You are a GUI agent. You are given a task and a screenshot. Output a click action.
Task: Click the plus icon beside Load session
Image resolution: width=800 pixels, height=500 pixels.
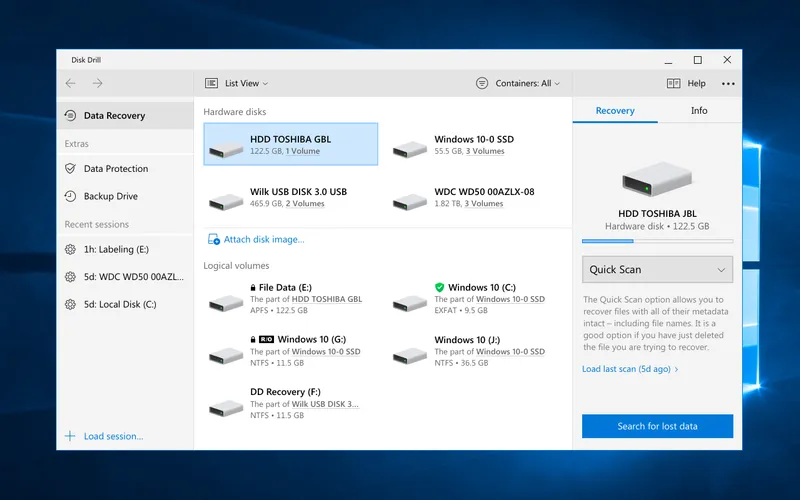(x=70, y=436)
